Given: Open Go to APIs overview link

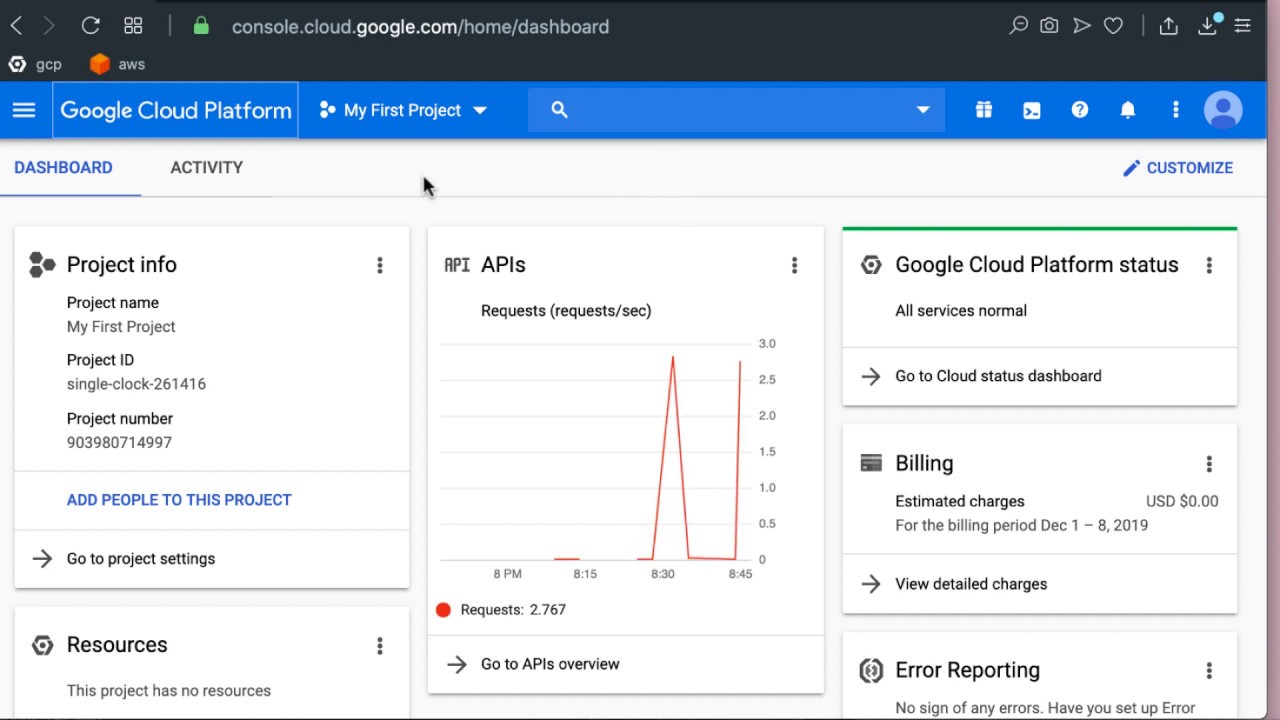Looking at the screenshot, I should click(550, 664).
